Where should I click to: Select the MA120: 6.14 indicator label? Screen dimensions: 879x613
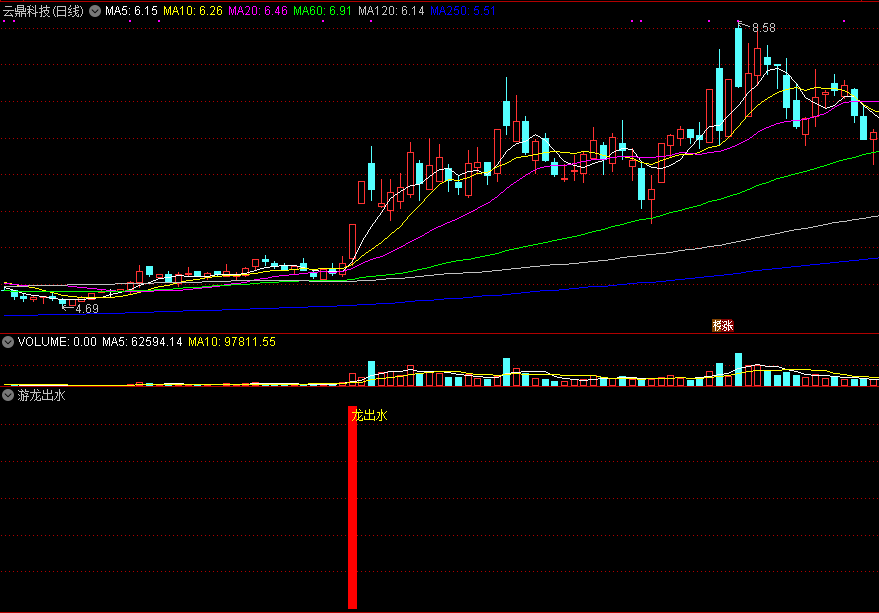click(x=391, y=11)
